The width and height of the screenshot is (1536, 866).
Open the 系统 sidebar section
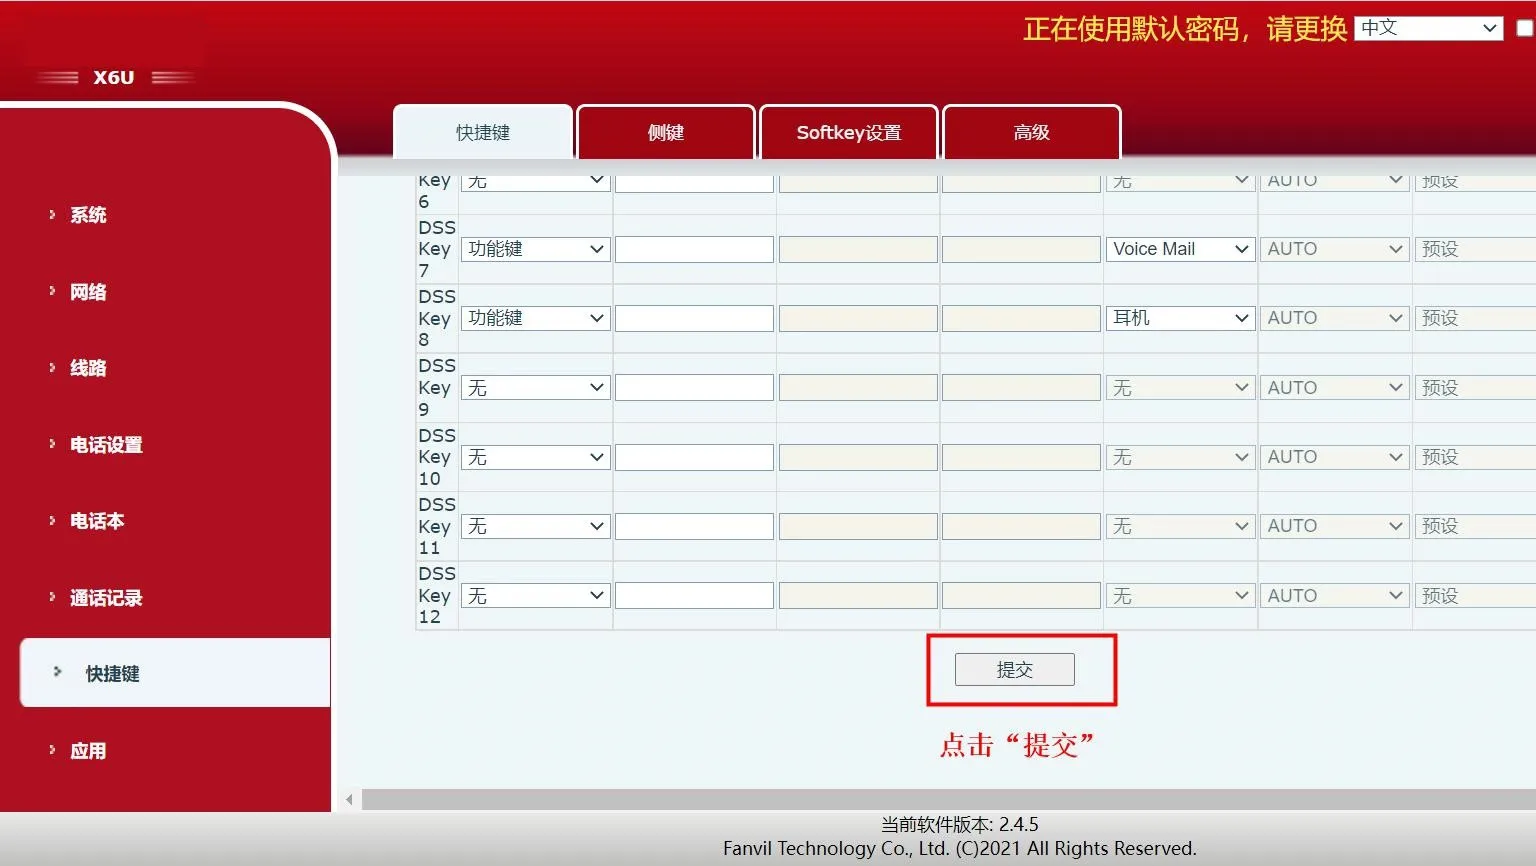click(x=89, y=214)
